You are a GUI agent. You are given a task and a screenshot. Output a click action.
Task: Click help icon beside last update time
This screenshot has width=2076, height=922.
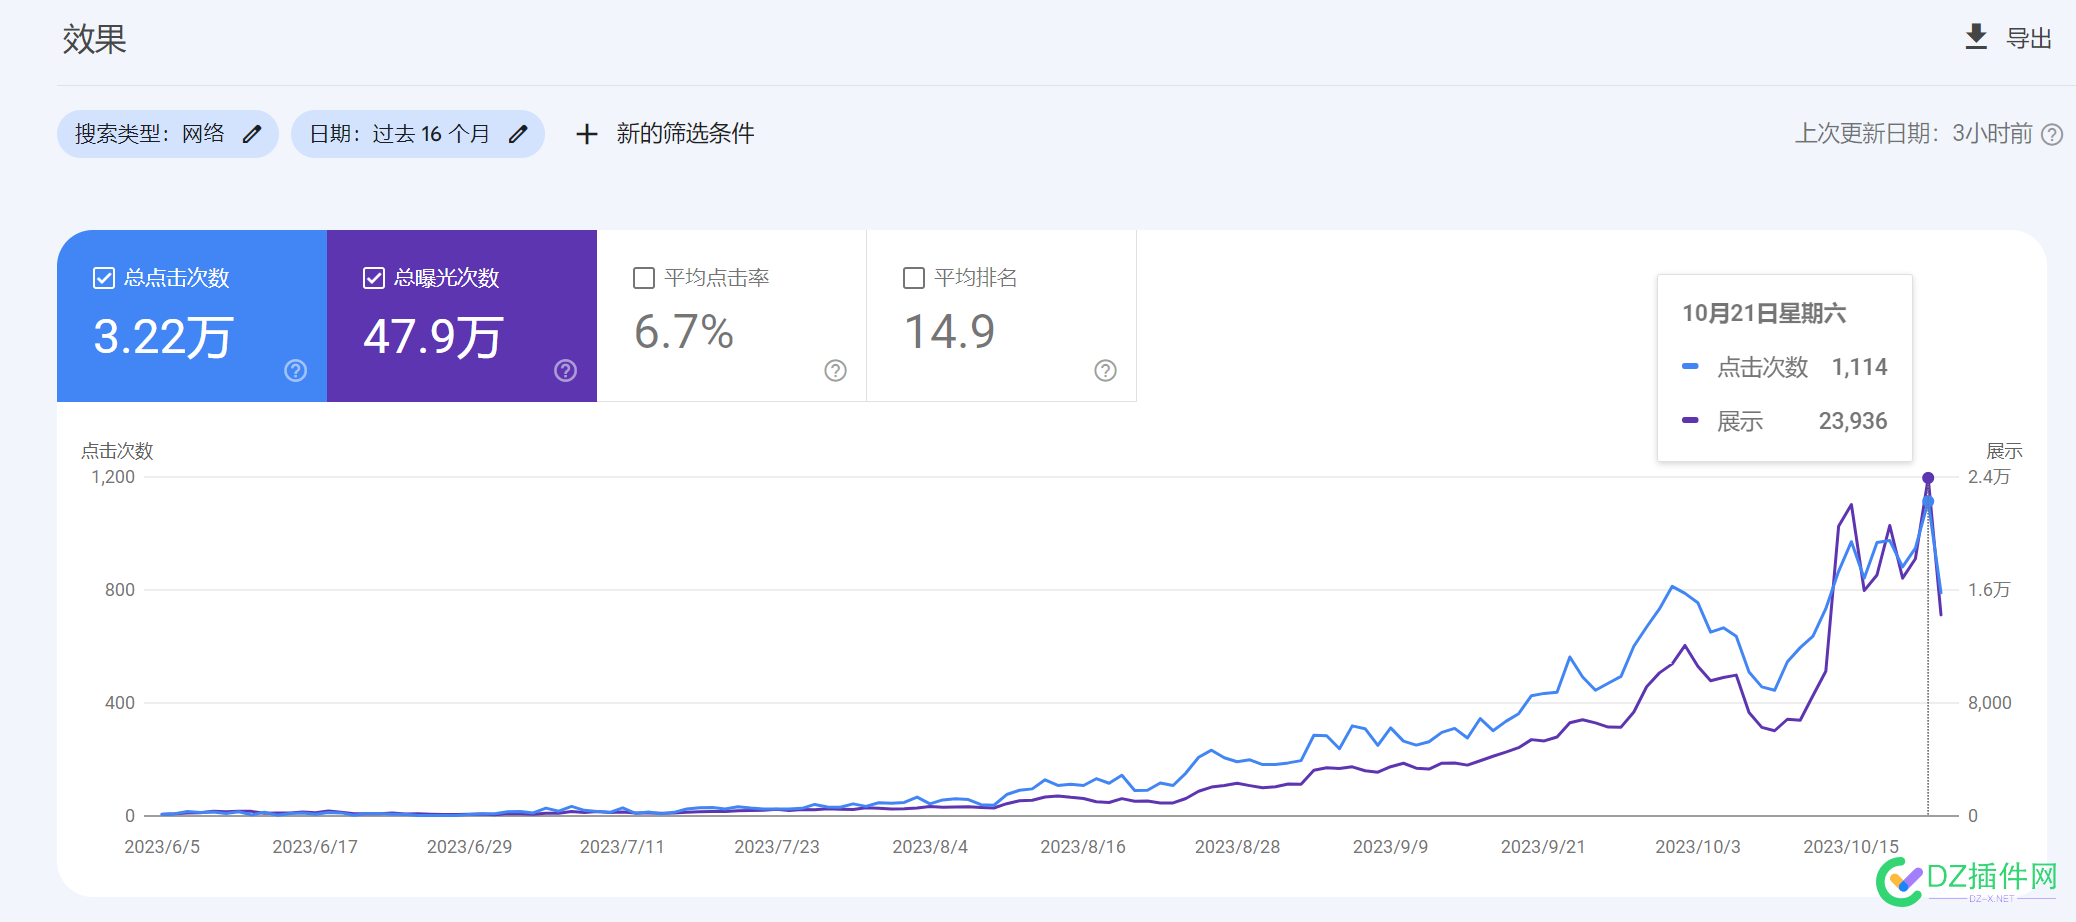pos(2052,134)
